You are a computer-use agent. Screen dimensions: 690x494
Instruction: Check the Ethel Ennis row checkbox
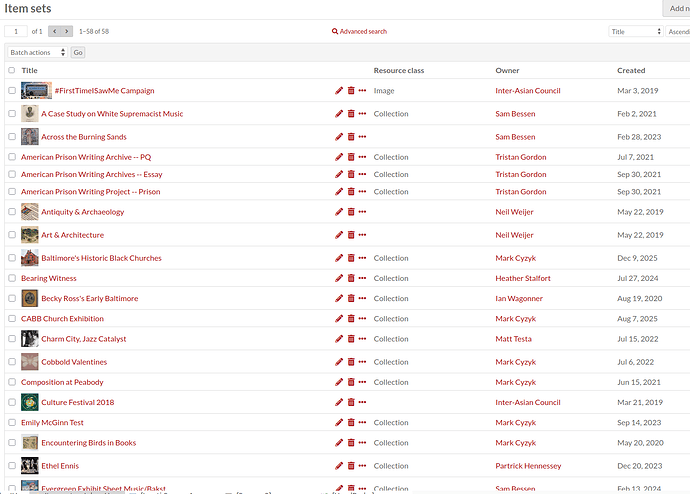[x=12, y=466]
